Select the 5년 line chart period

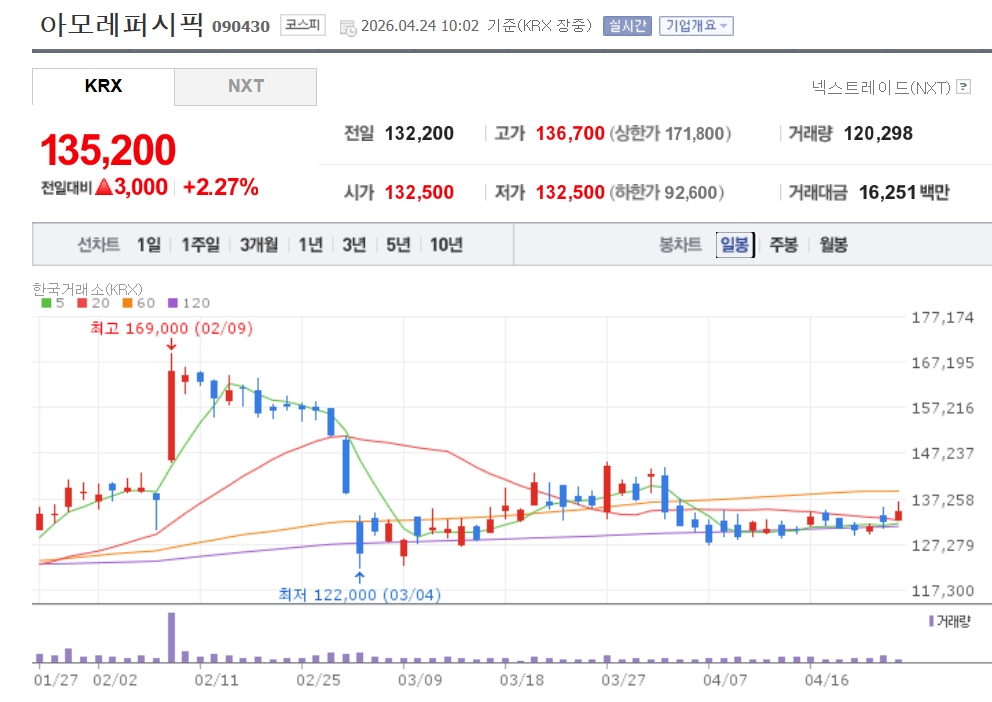[399, 244]
